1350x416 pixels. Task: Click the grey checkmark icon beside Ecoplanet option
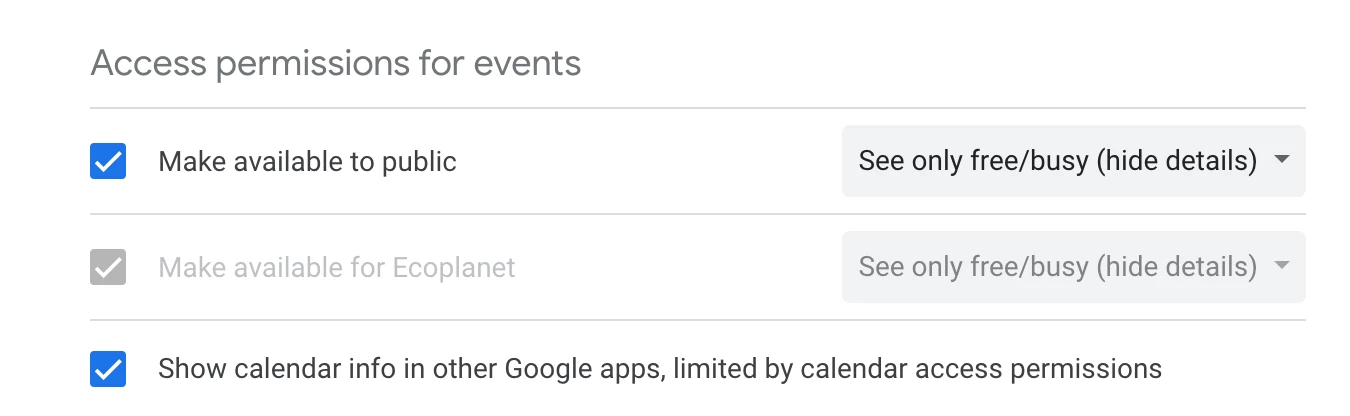tap(108, 267)
